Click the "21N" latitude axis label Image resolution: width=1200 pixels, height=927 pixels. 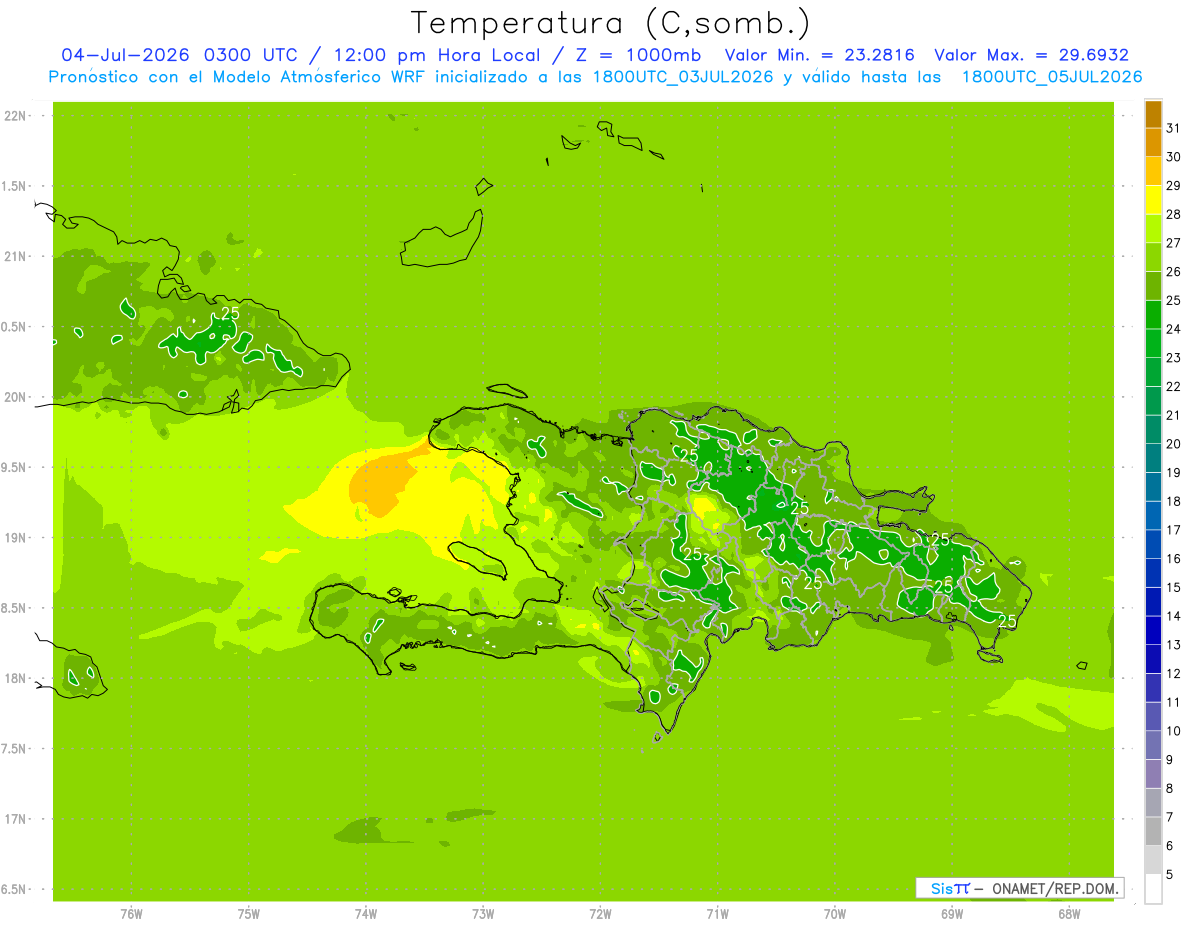pos(15,257)
